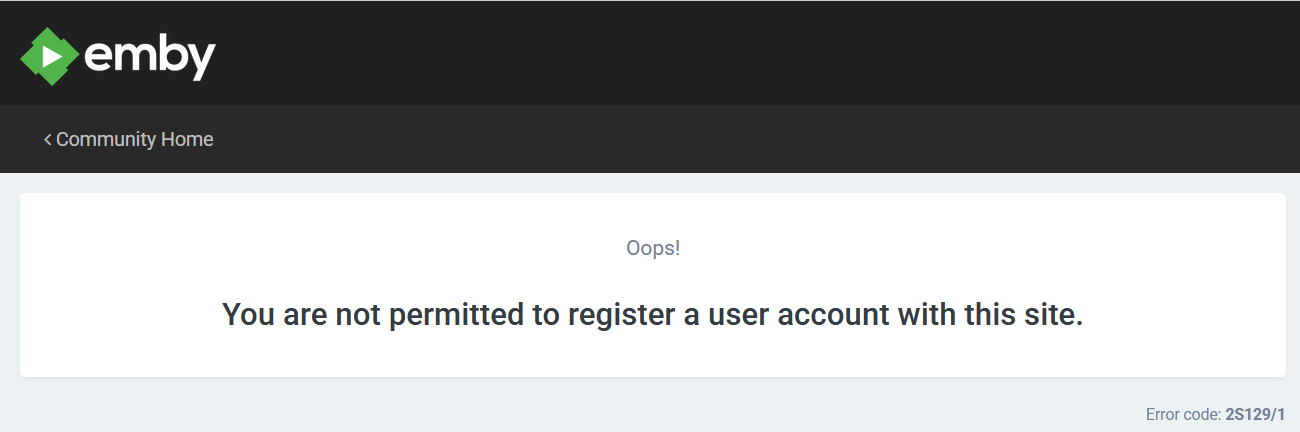
Task: Click the "Oops!" heading text
Action: pyautogui.click(x=652, y=248)
